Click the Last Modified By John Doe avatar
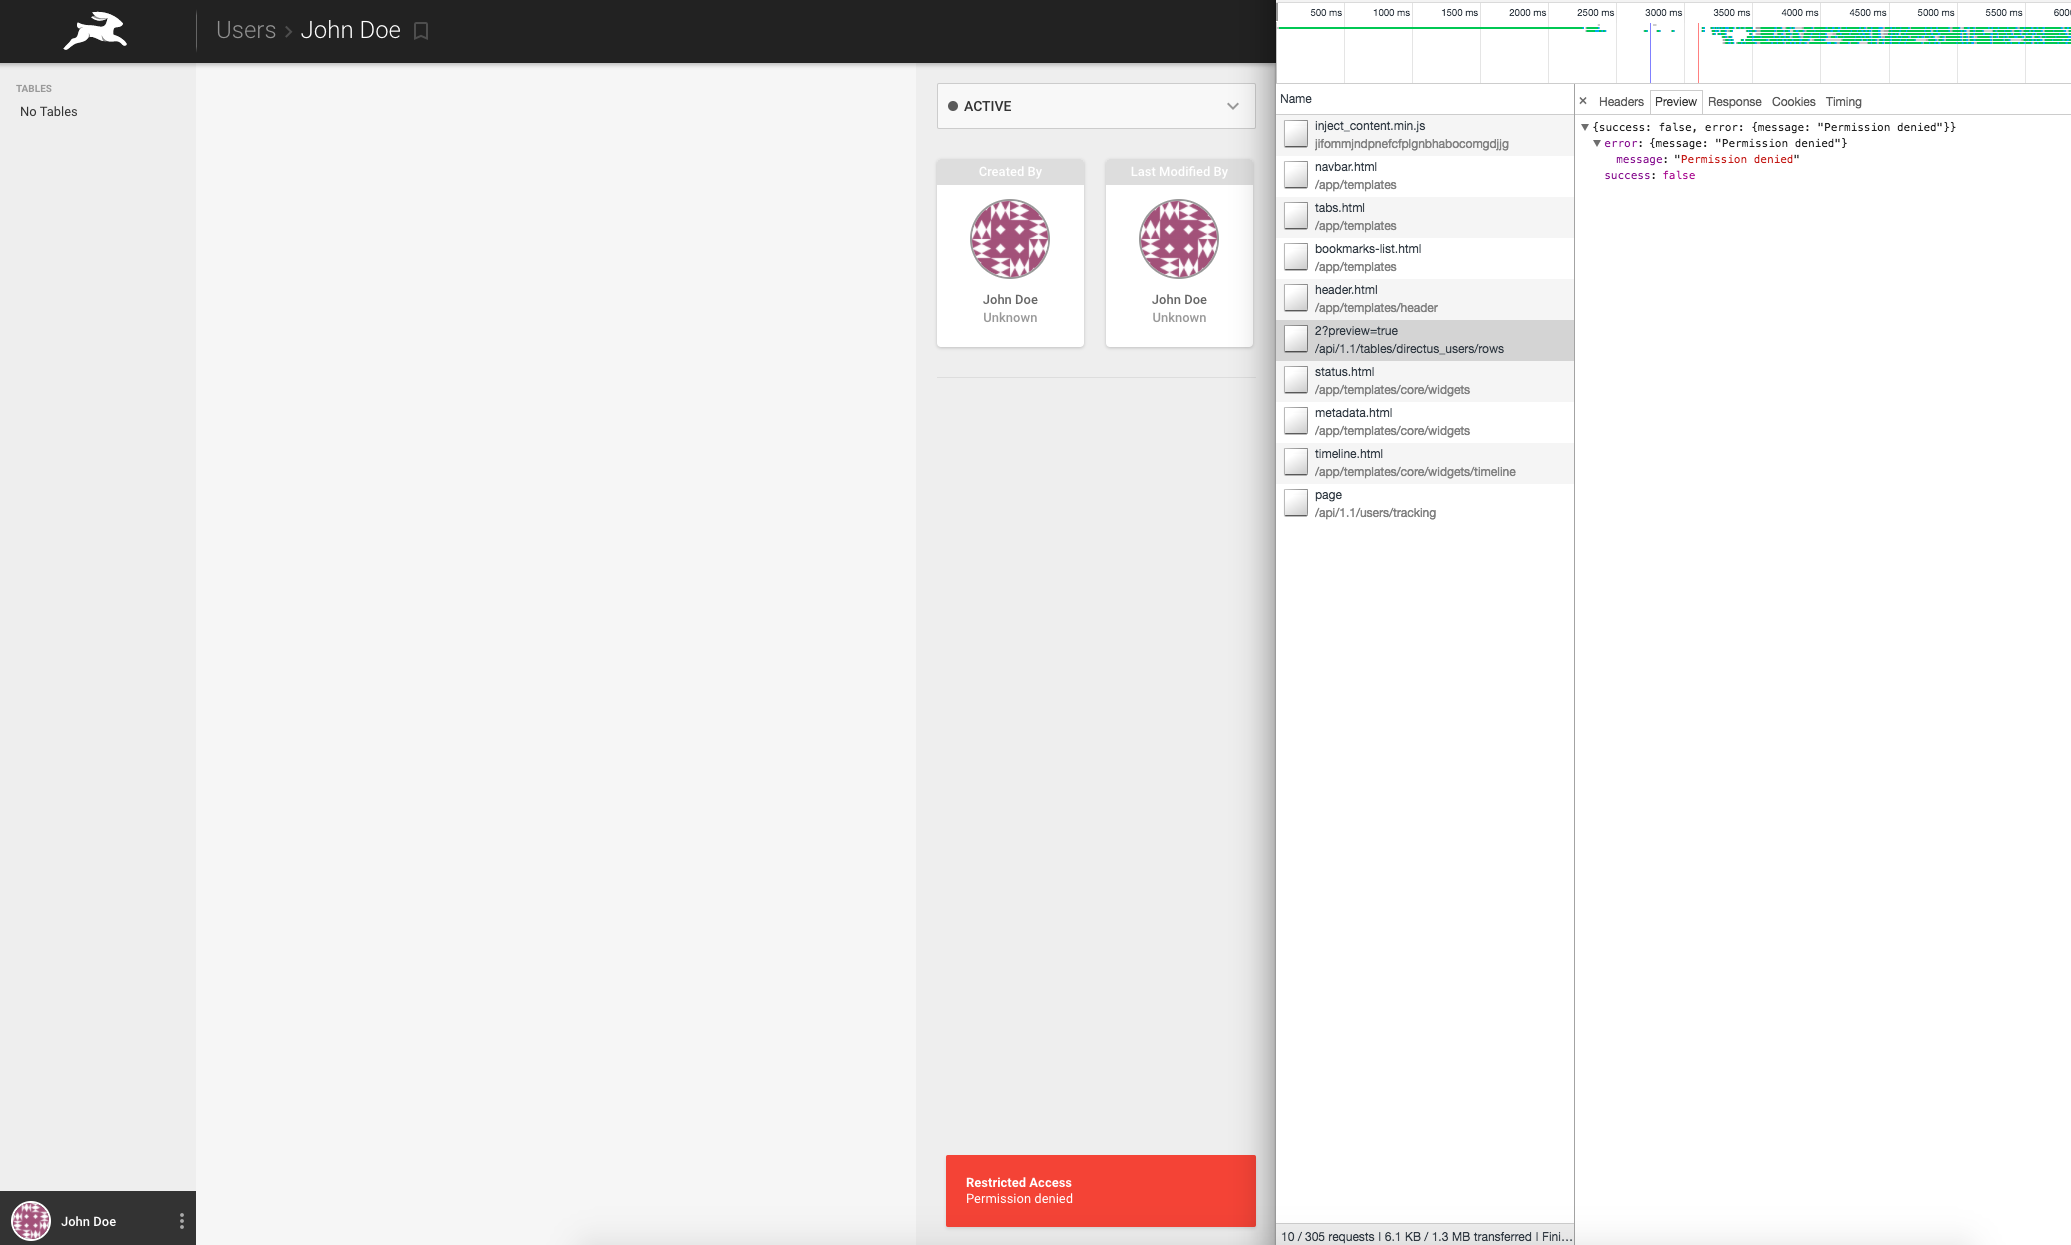Screen dimensions: 2071x1245 click(1179, 239)
